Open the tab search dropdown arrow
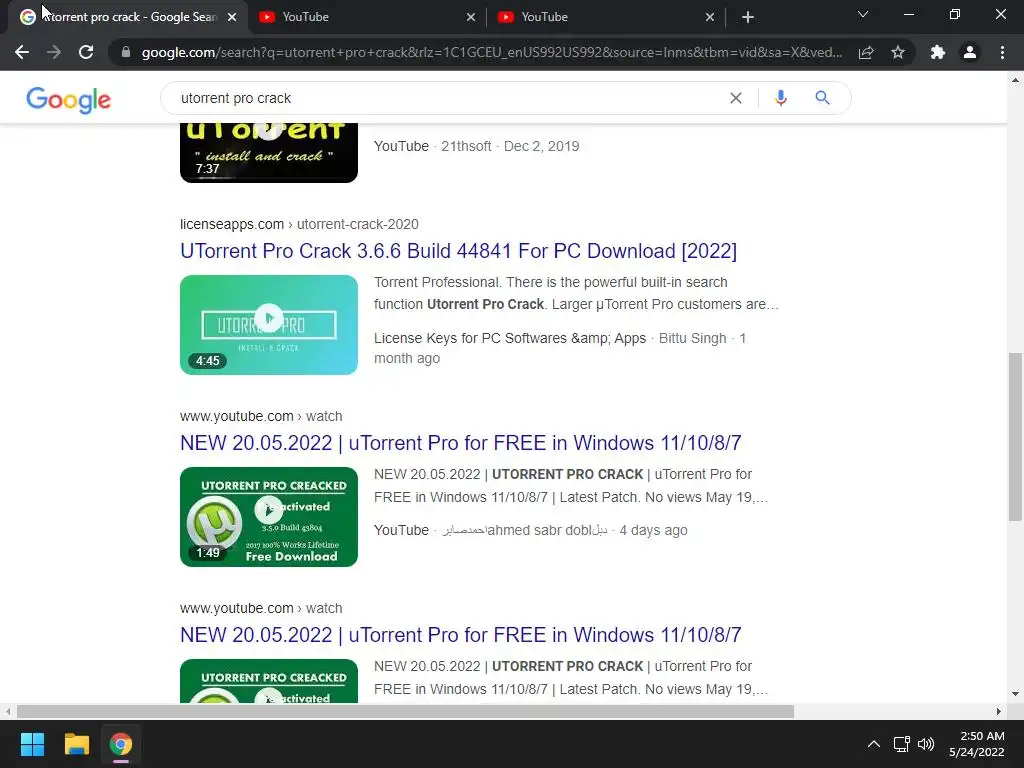Screen dimensions: 1024x768 click(863, 14)
